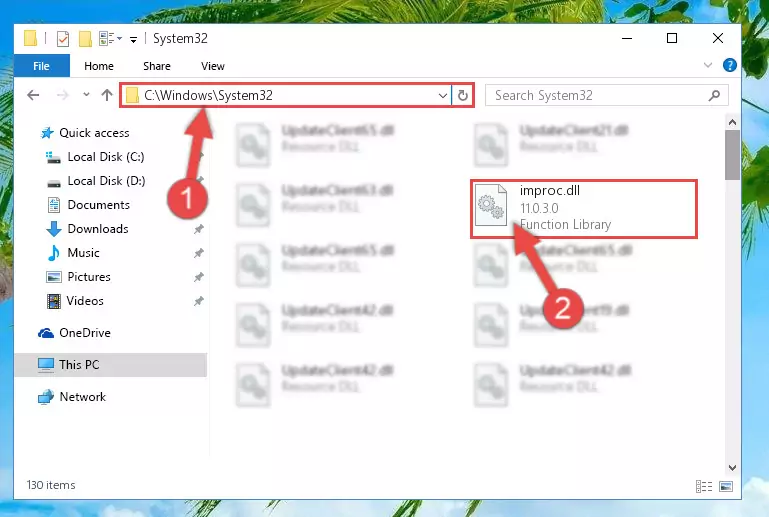Click the magnifier search icon

714,95
